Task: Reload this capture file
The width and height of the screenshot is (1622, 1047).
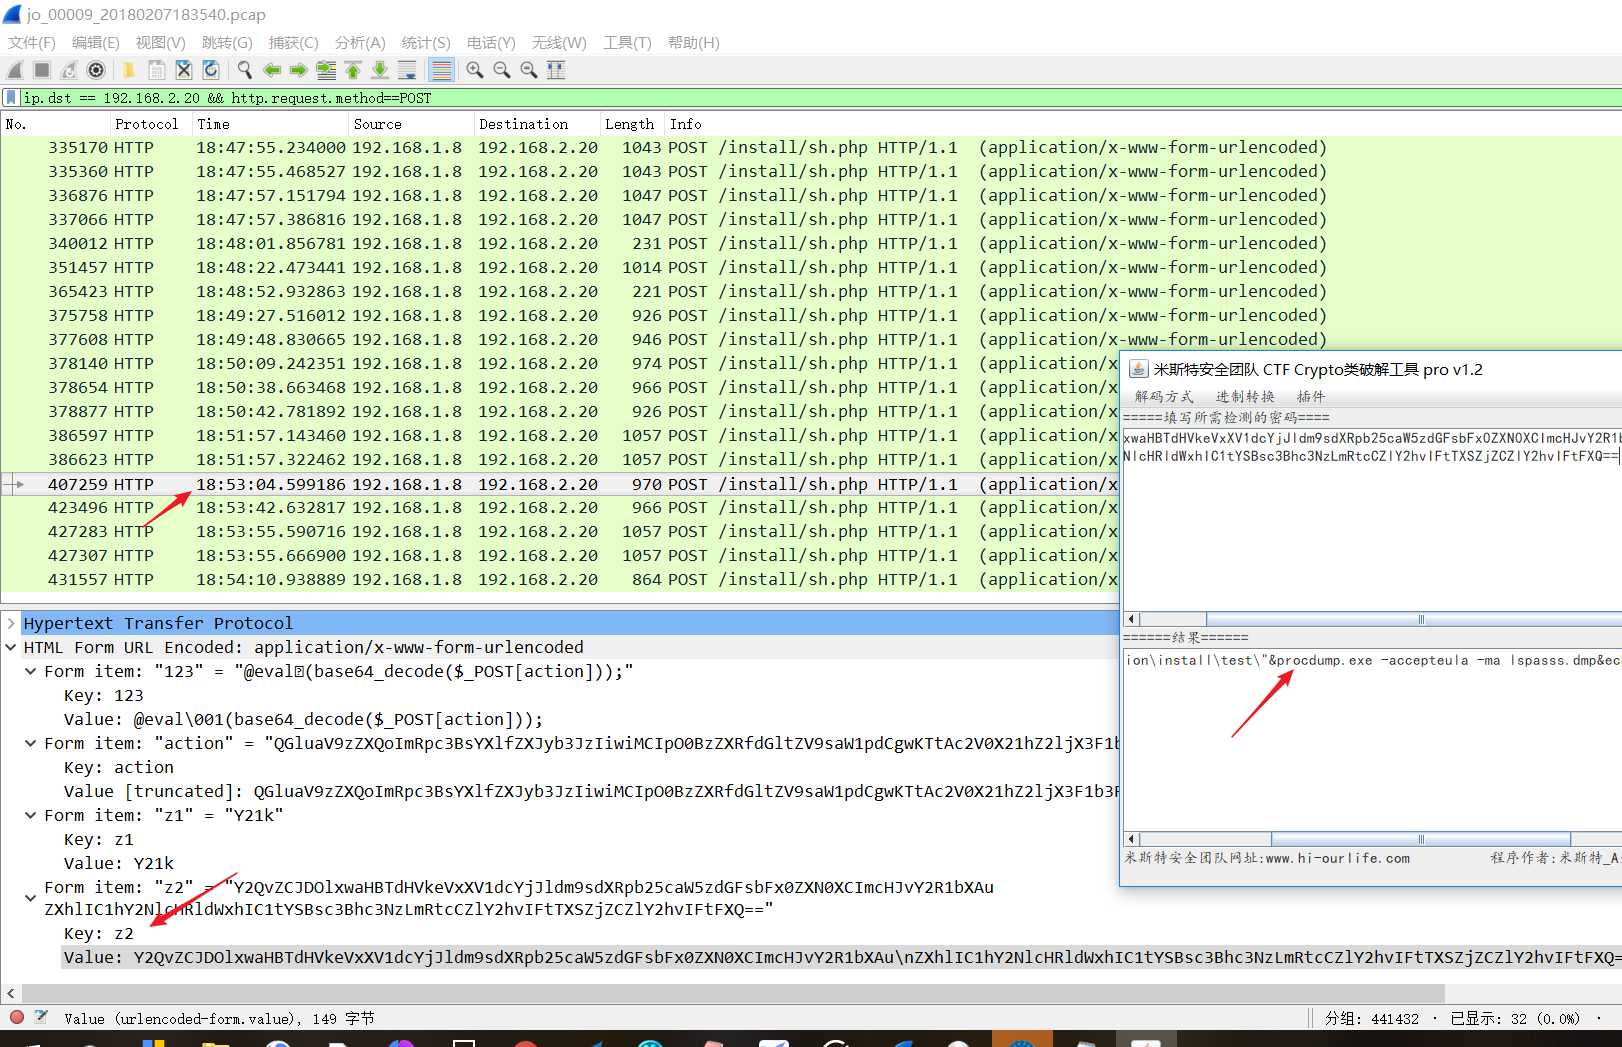Action: 211,70
